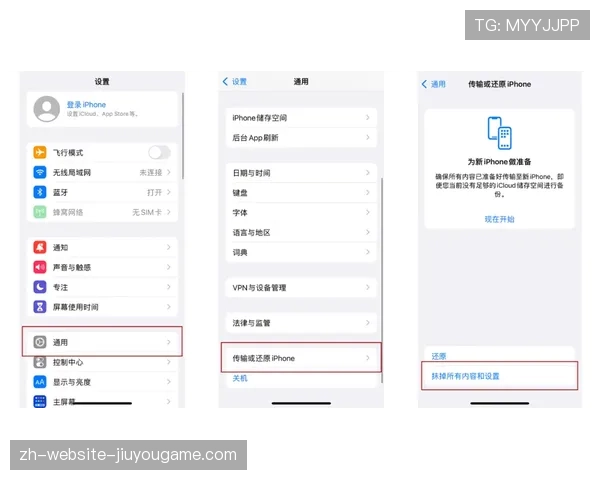Toggle the Airplane mode switch
This screenshot has height=480, width=600.
click(160, 152)
